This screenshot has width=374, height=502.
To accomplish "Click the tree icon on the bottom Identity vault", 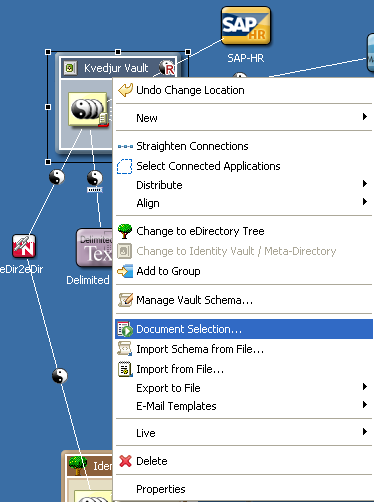I will click(x=77, y=465).
